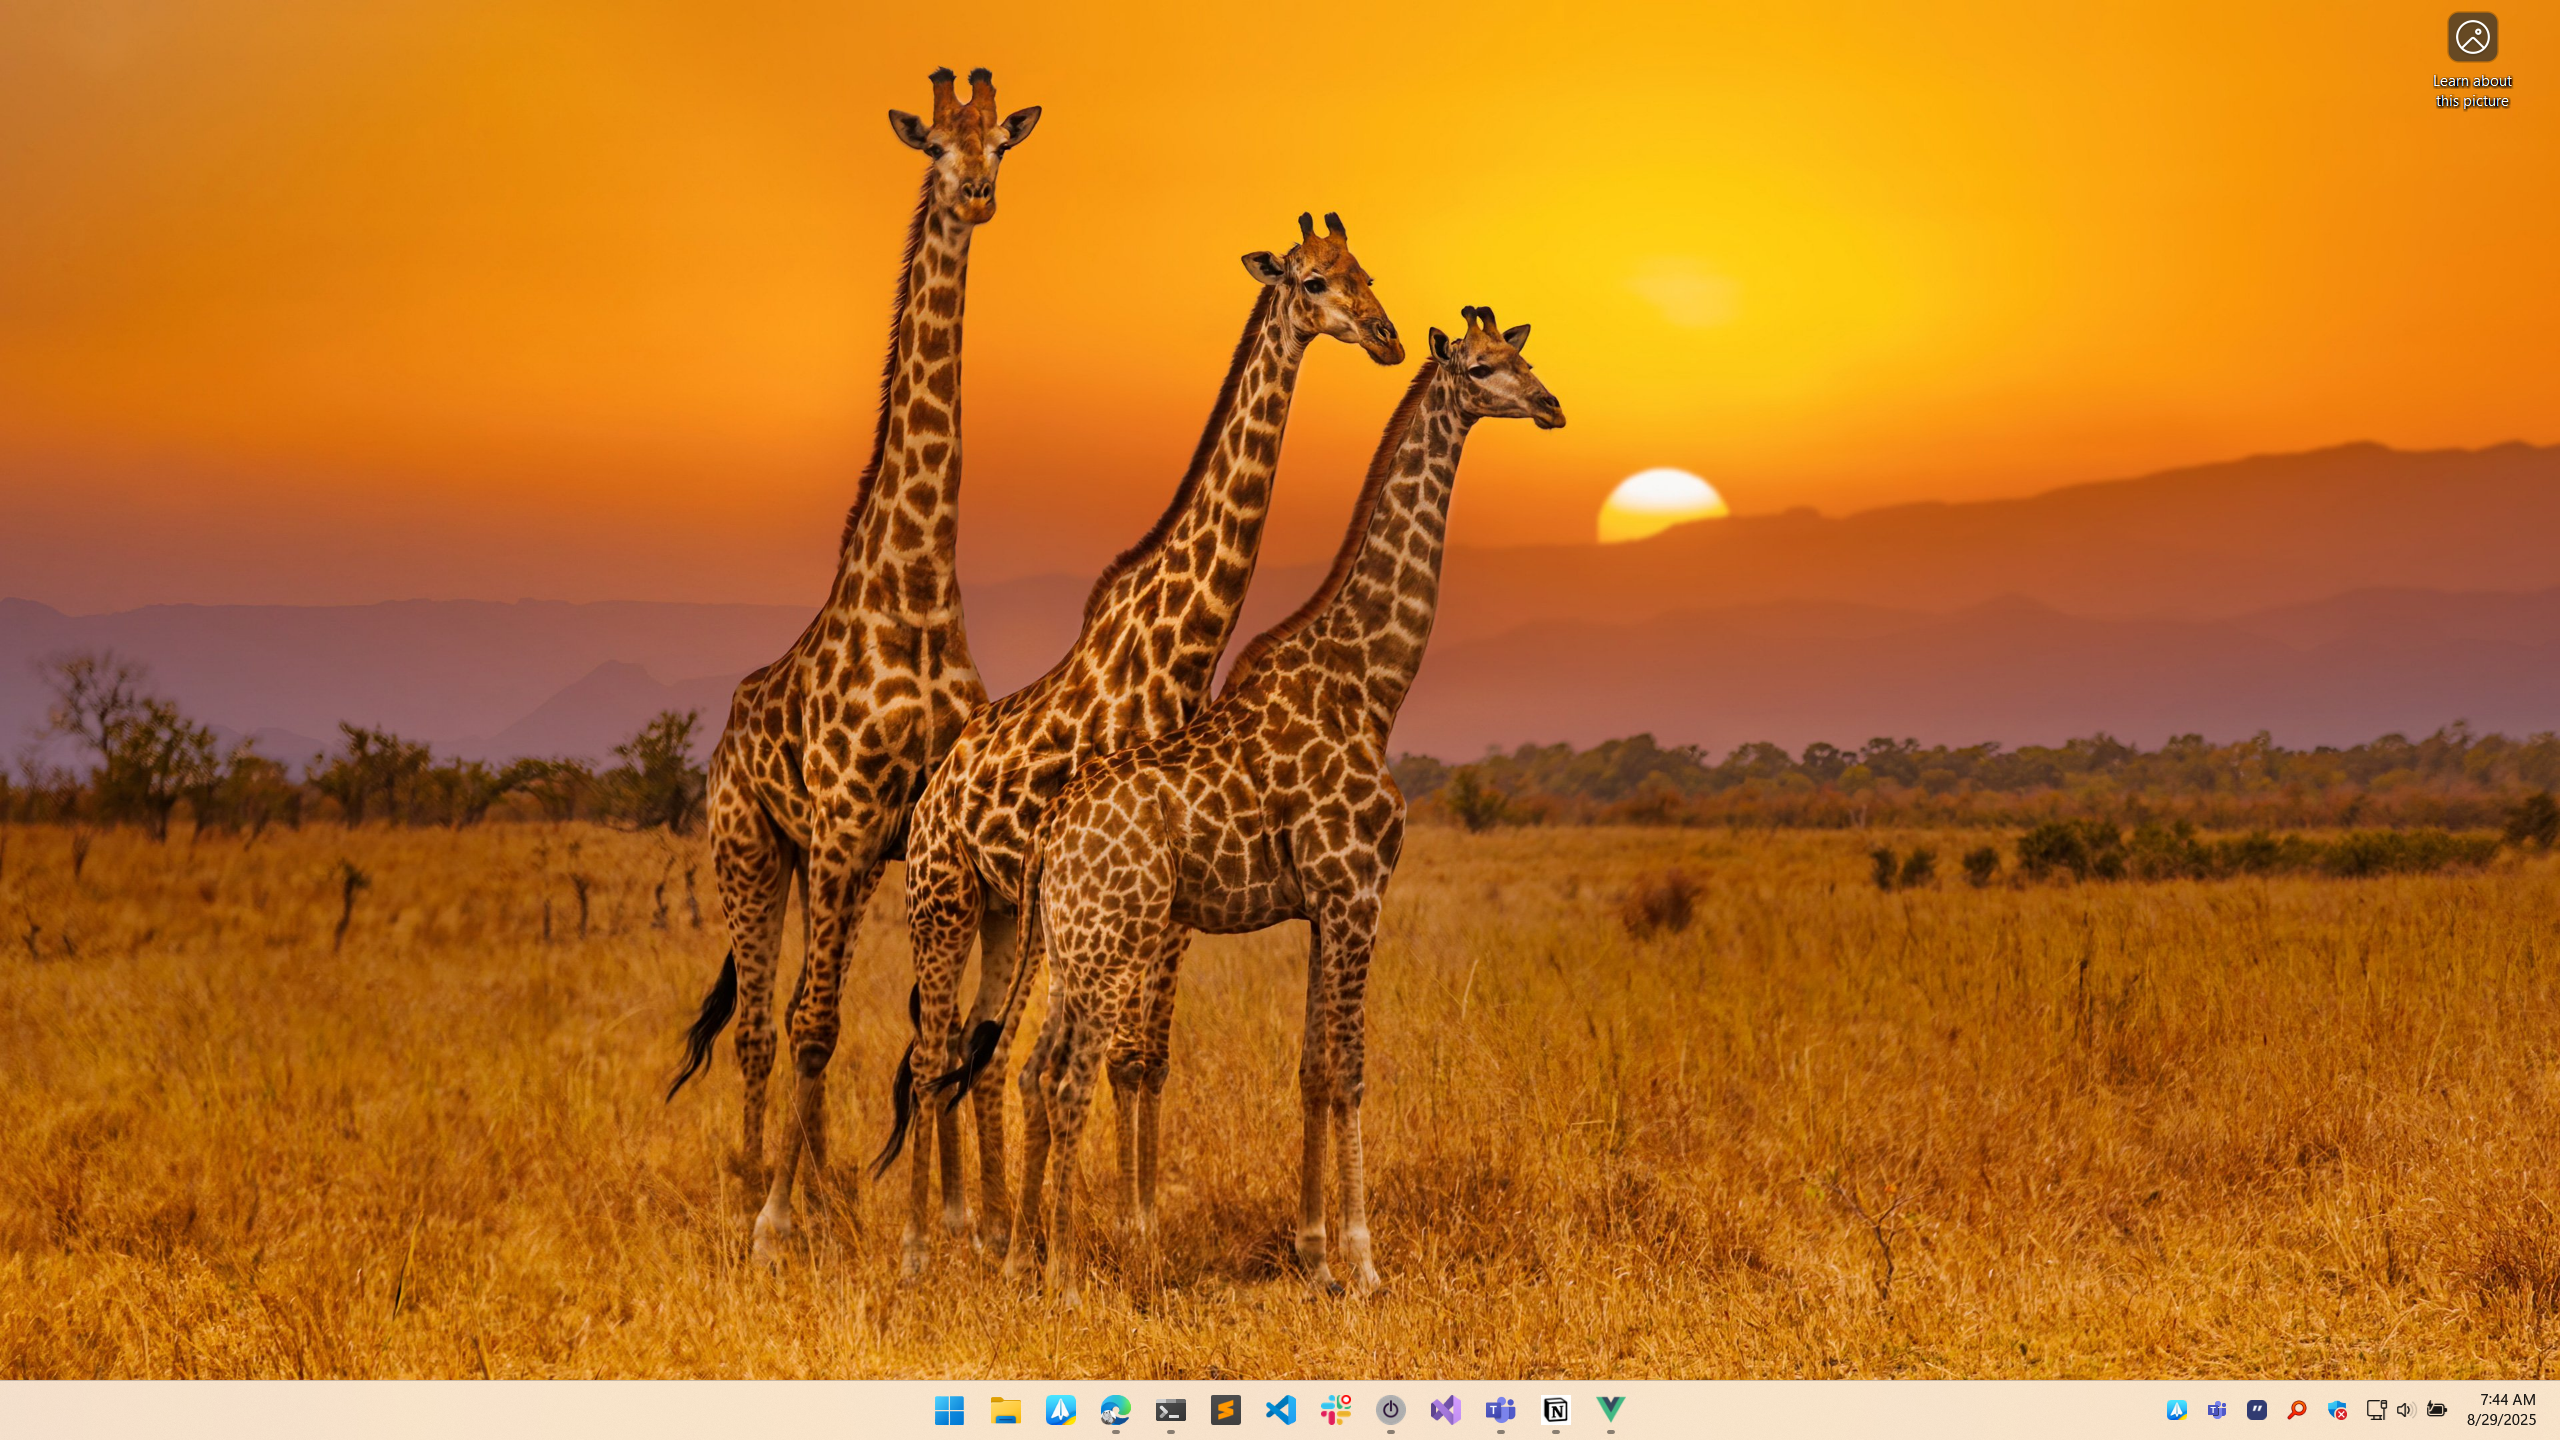Open Microsoft Edge browser

point(1115,1410)
